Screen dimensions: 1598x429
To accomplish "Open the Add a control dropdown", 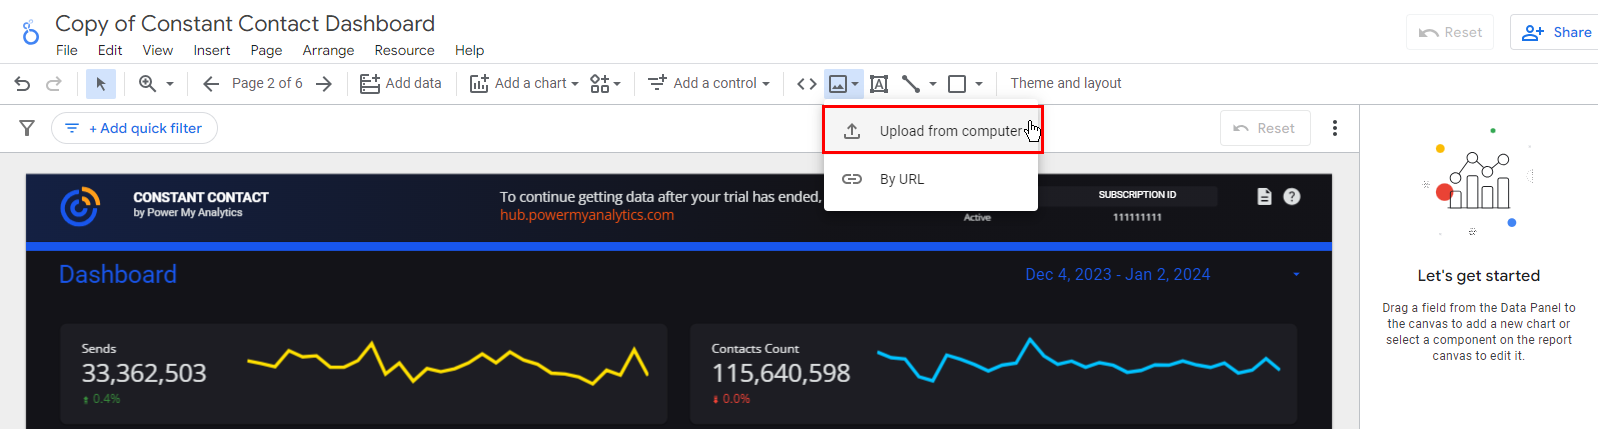I will [x=708, y=84].
